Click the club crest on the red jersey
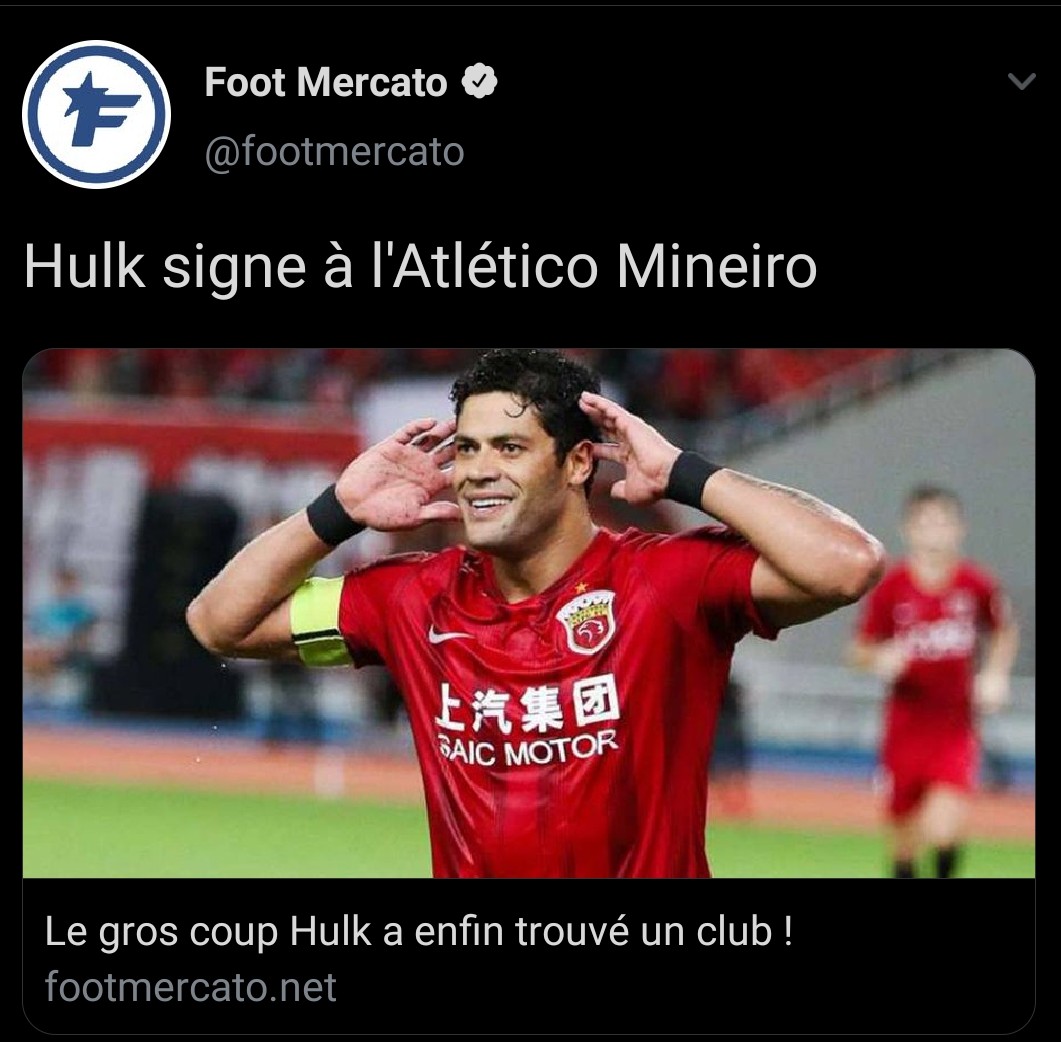Screen dimensions: 1061x1042 click(585, 622)
